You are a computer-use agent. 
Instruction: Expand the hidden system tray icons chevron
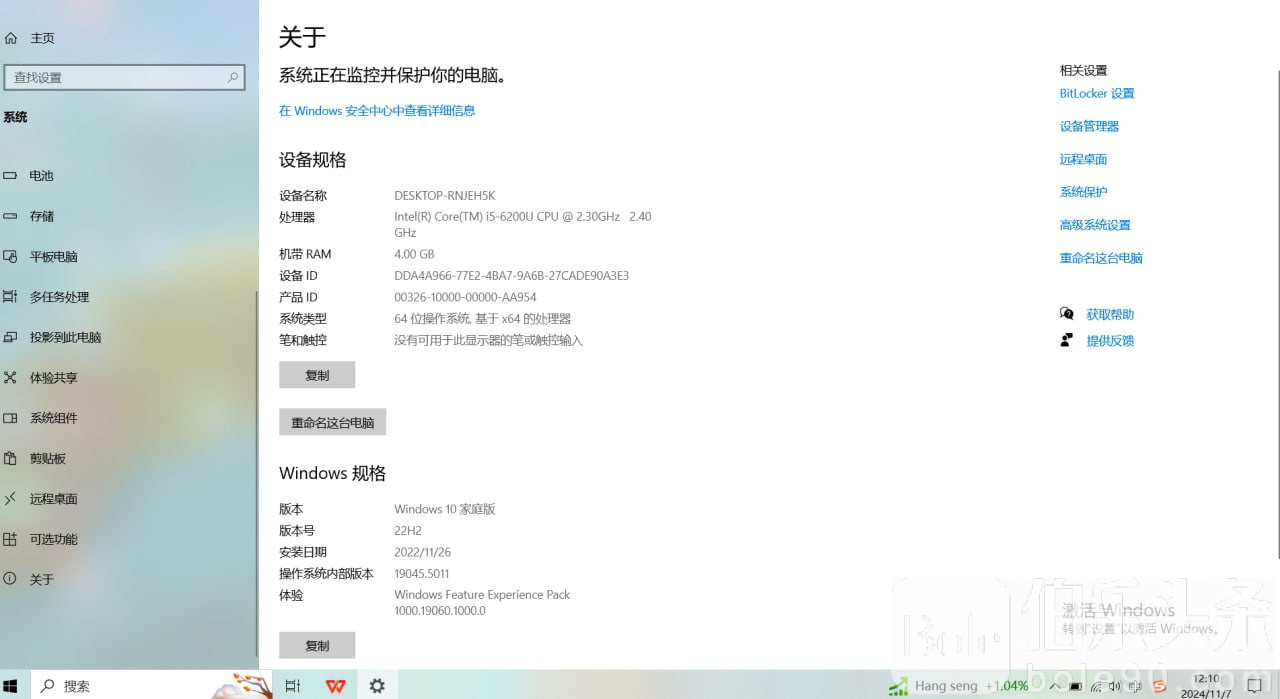[x=1054, y=686]
